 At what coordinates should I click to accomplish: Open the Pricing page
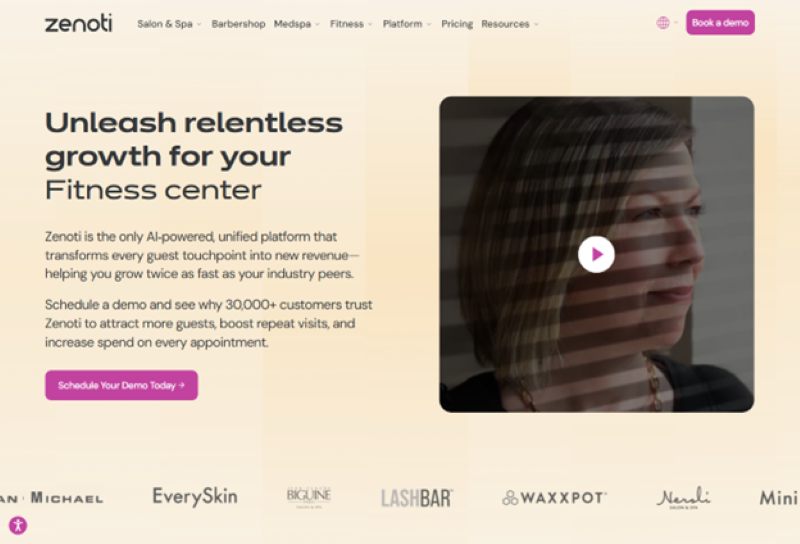click(457, 24)
